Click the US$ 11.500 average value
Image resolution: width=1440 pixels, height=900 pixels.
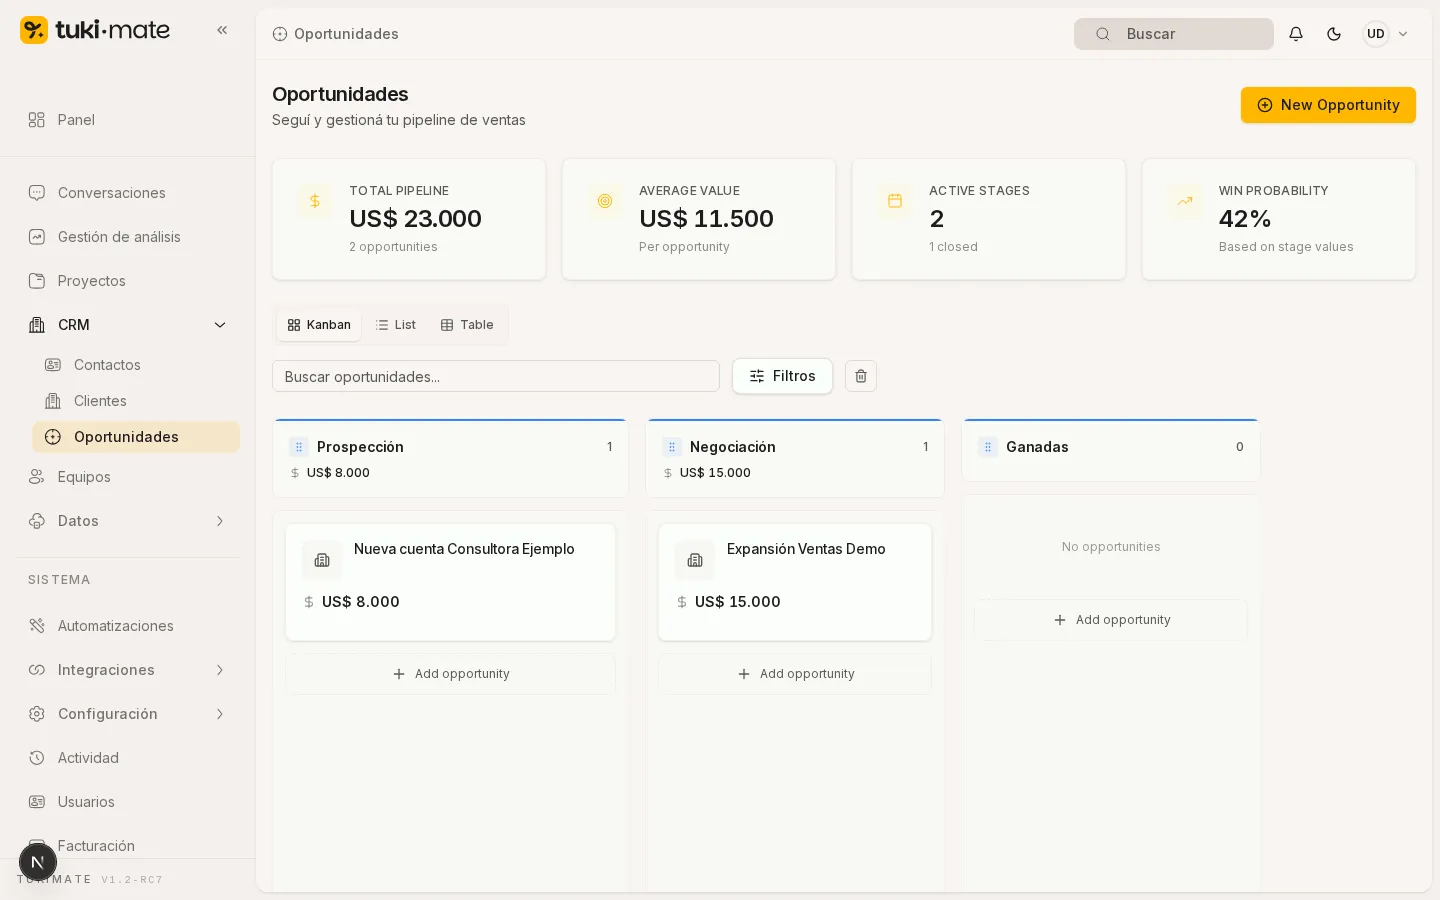tap(706, 219)
